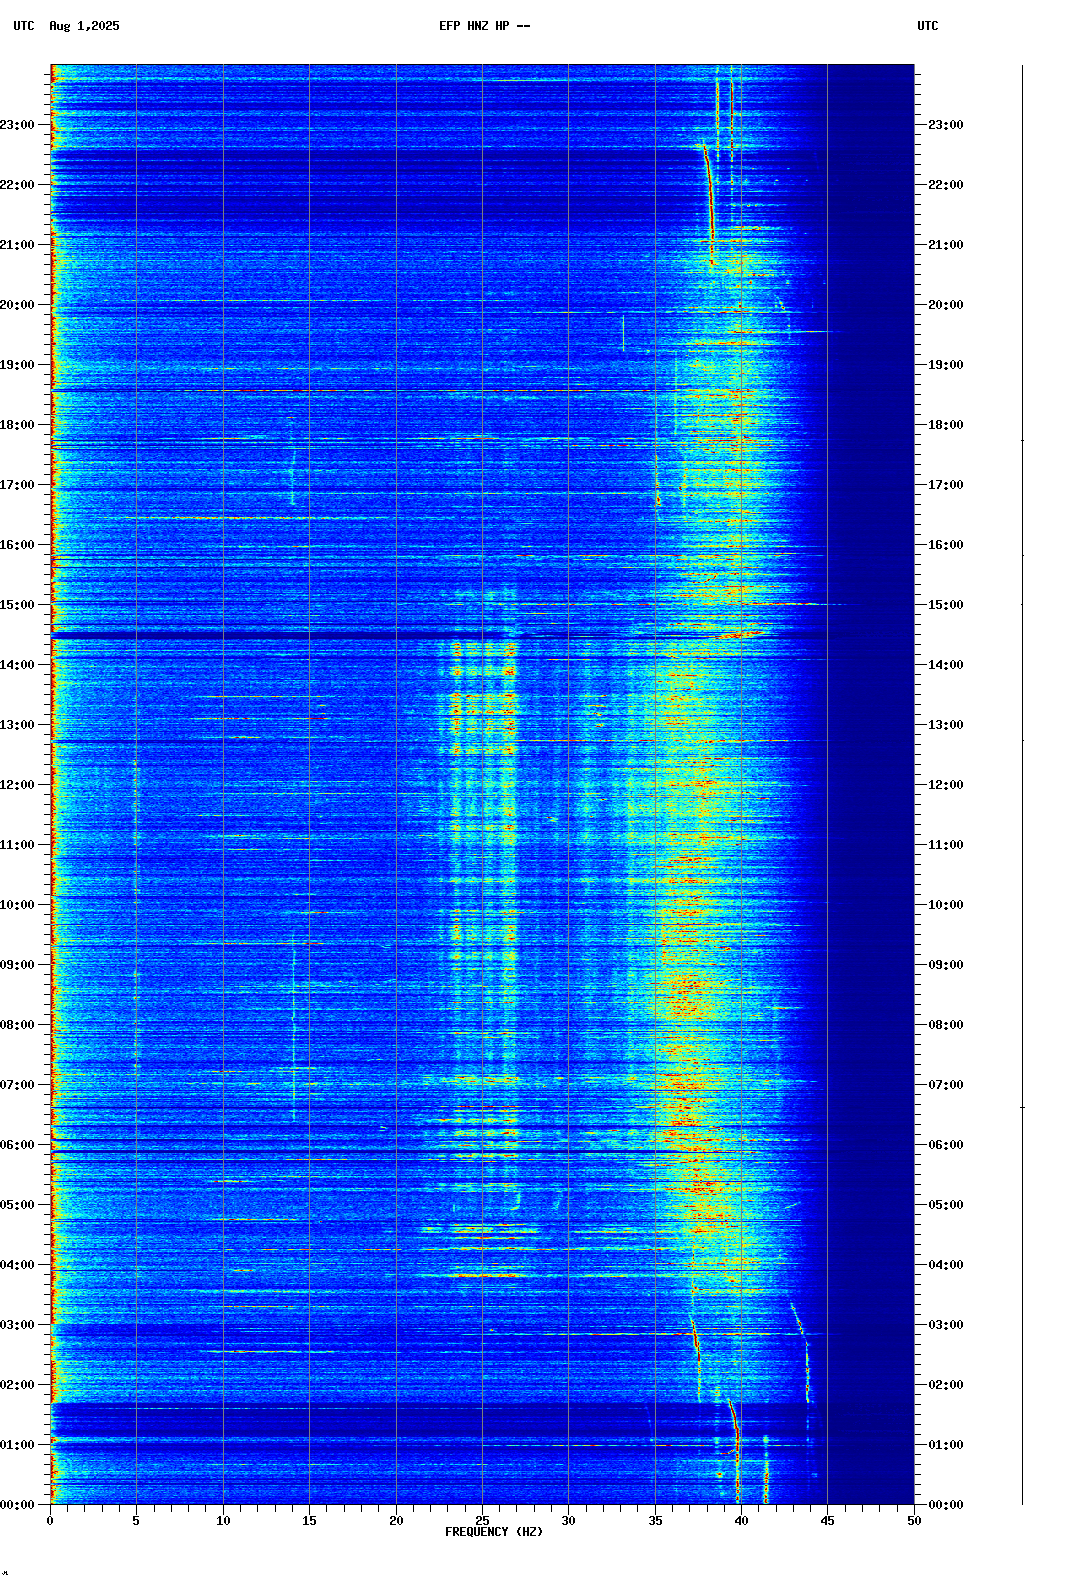Click '13:00' on the right time axis
Viewport: 1066px width, 1584px height.
click(946, 725)
